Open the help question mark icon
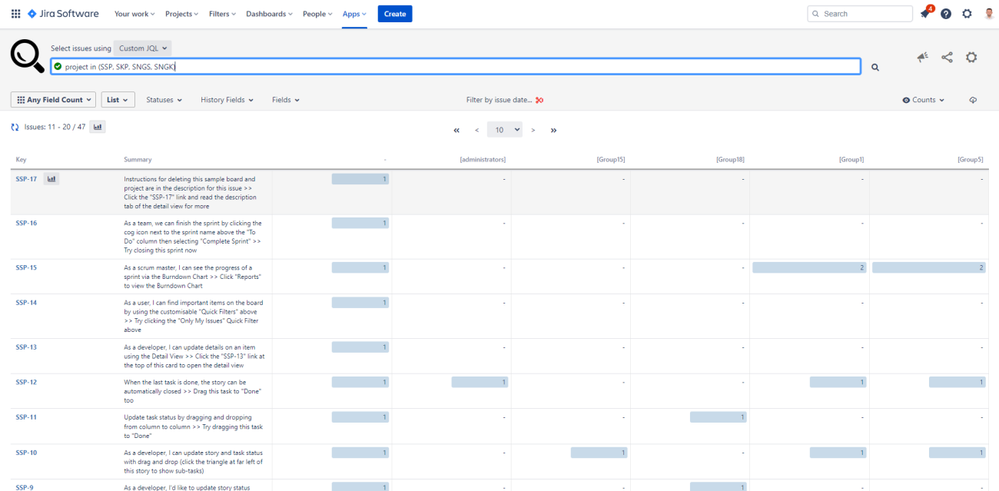999x491 pixels. 946,13
